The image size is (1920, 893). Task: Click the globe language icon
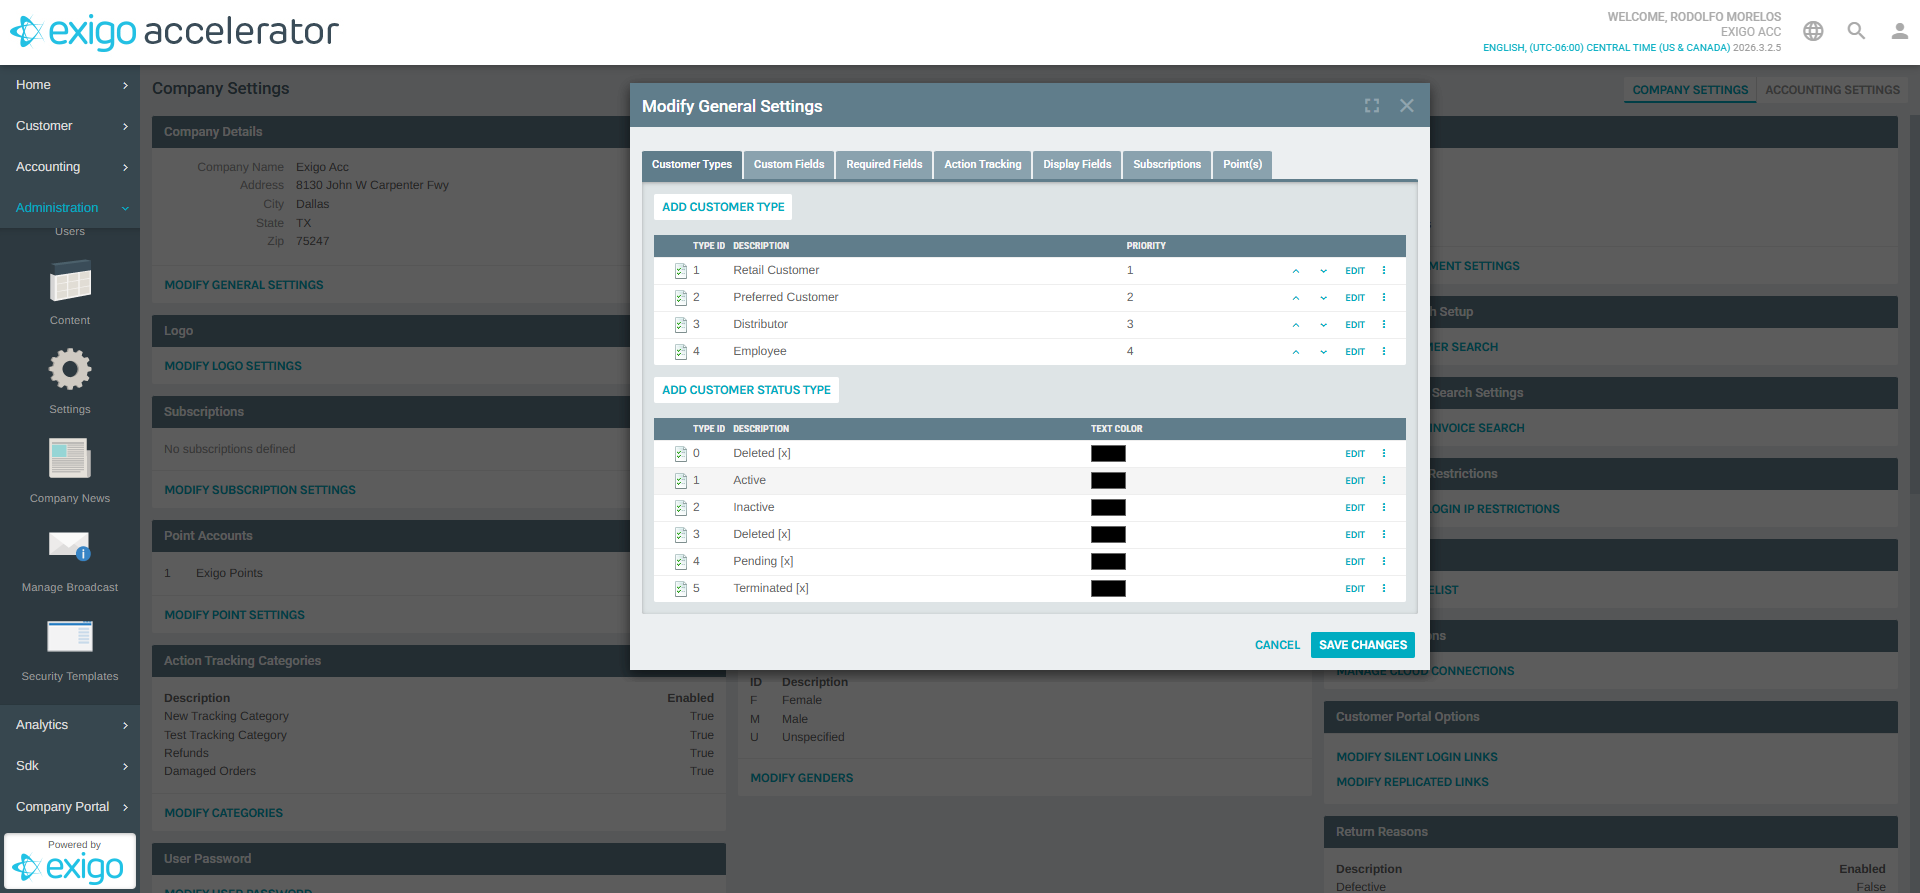point(1813,31)
